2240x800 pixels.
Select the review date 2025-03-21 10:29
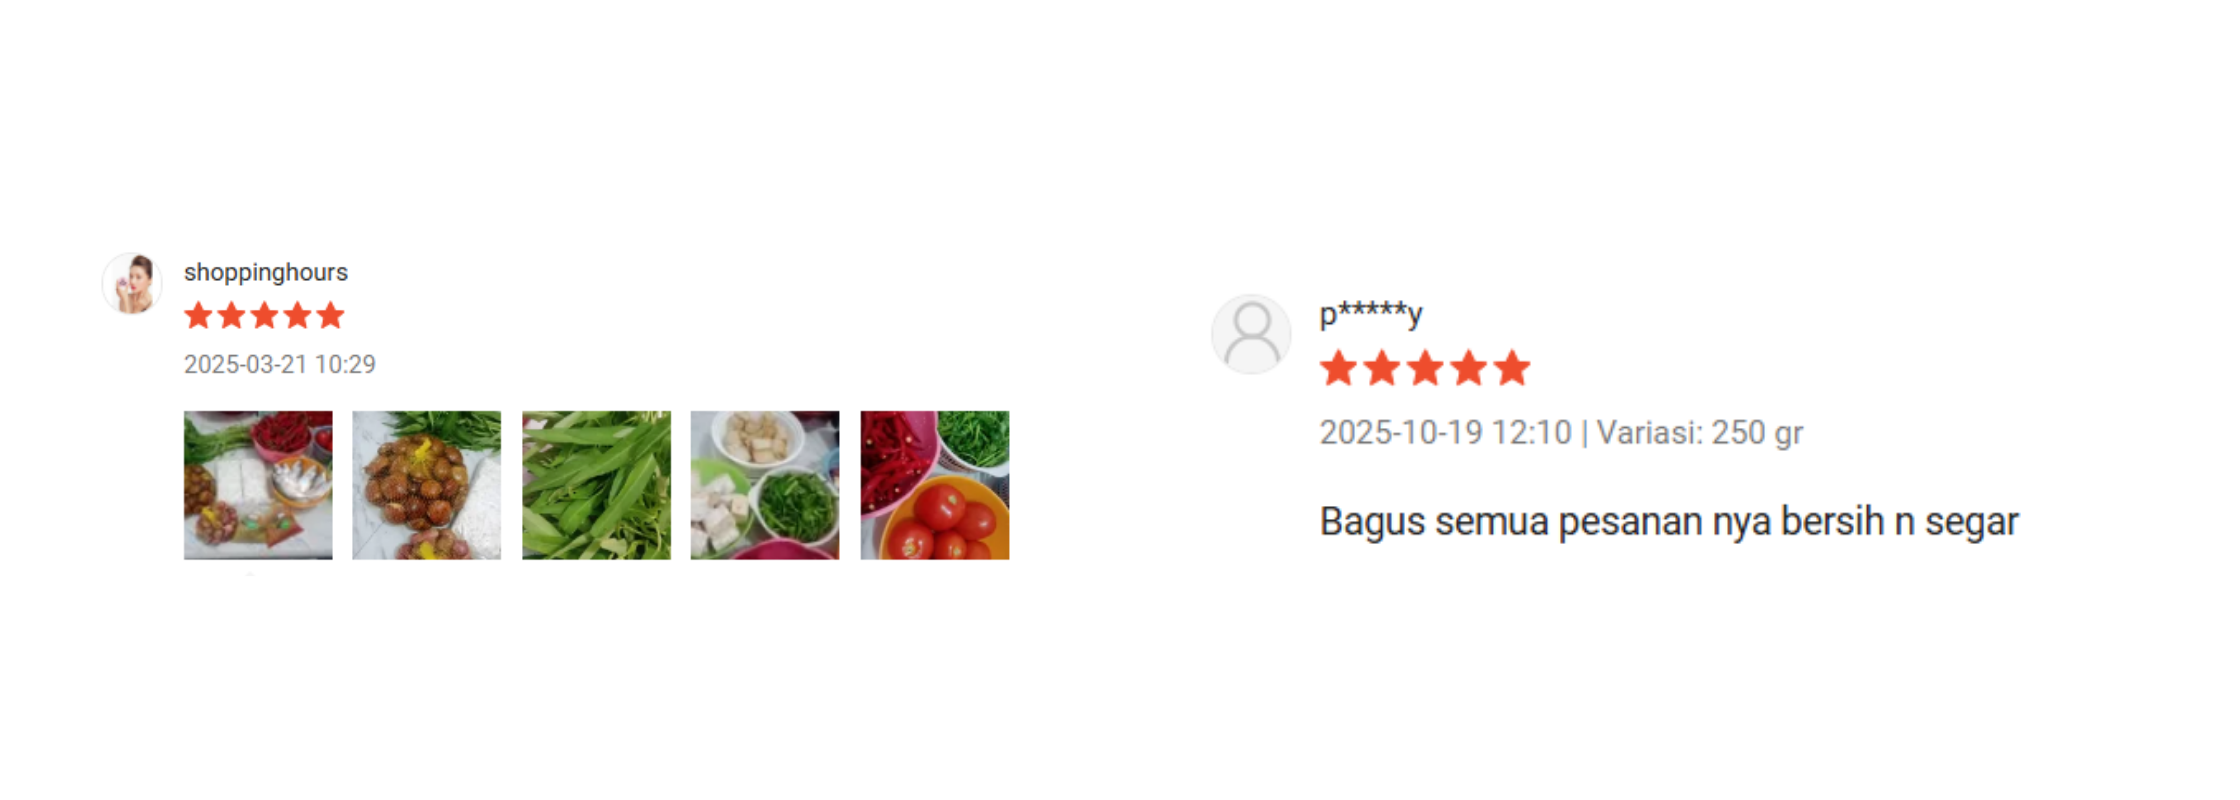[x=280, y=364]
